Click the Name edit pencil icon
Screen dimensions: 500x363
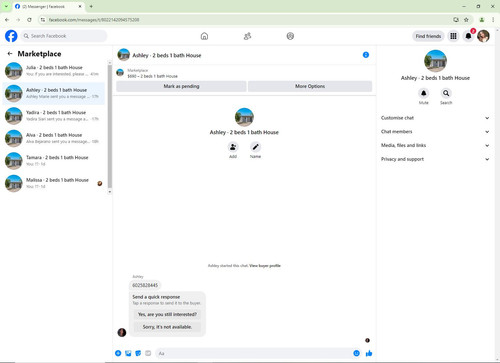(255, 147)
